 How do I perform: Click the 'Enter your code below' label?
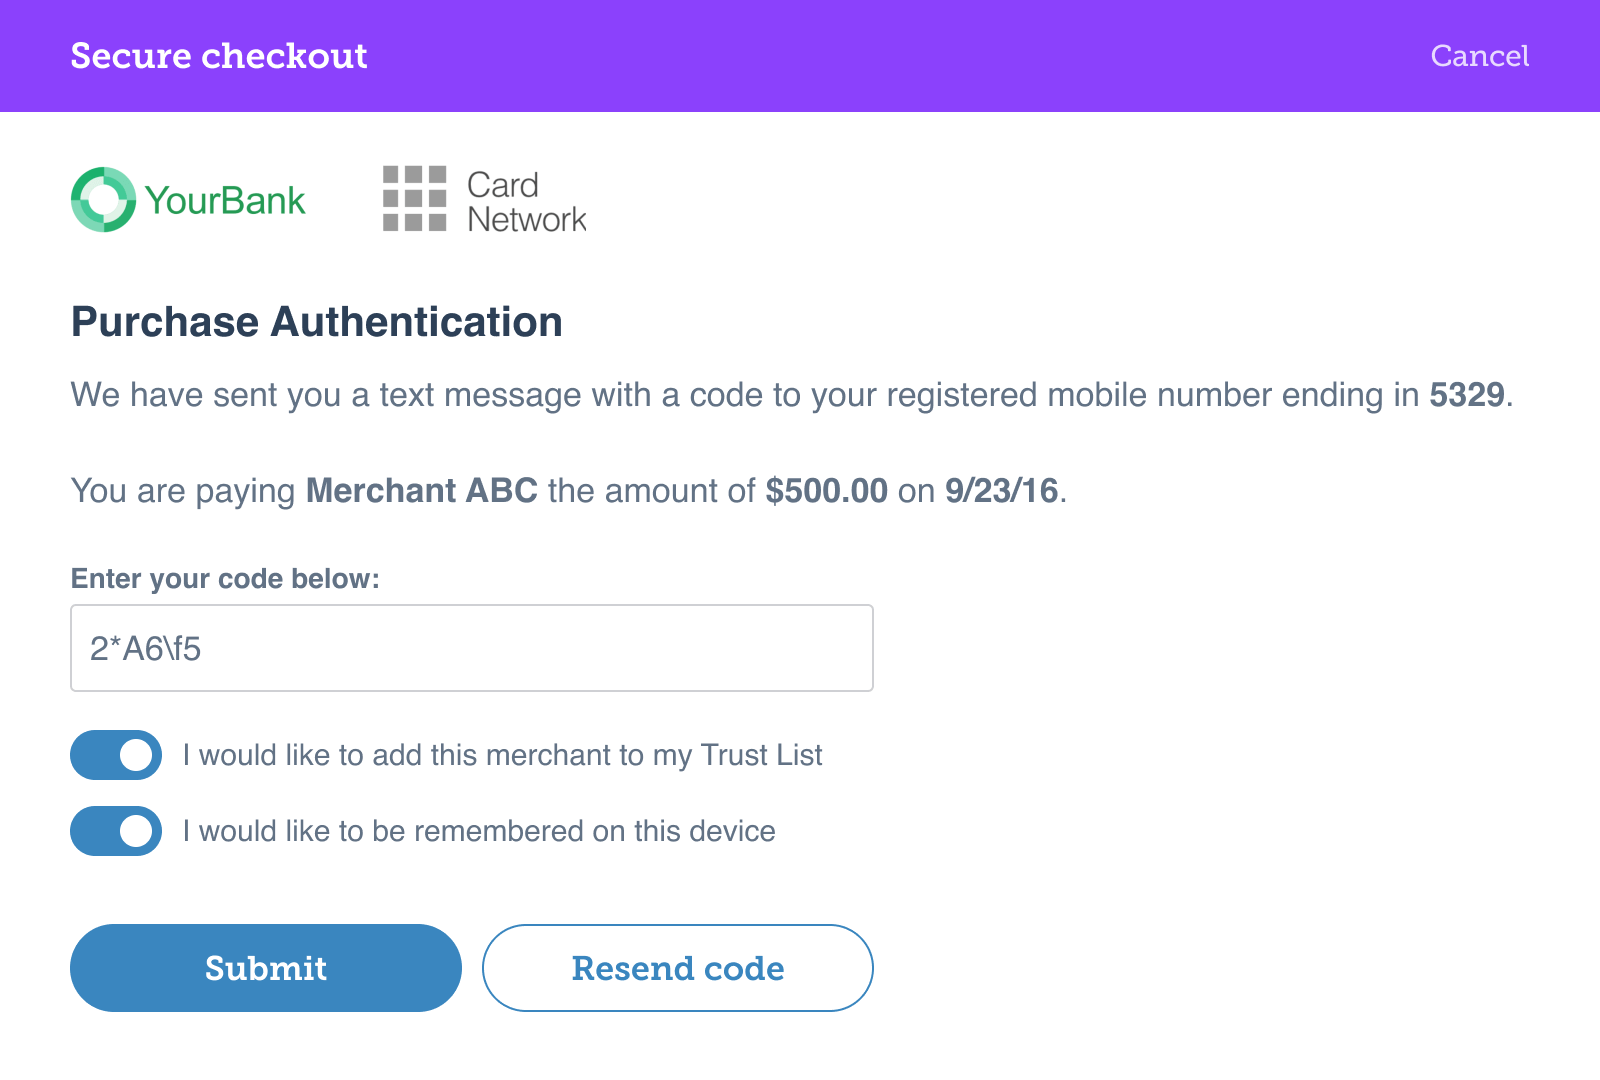point(225,578)
